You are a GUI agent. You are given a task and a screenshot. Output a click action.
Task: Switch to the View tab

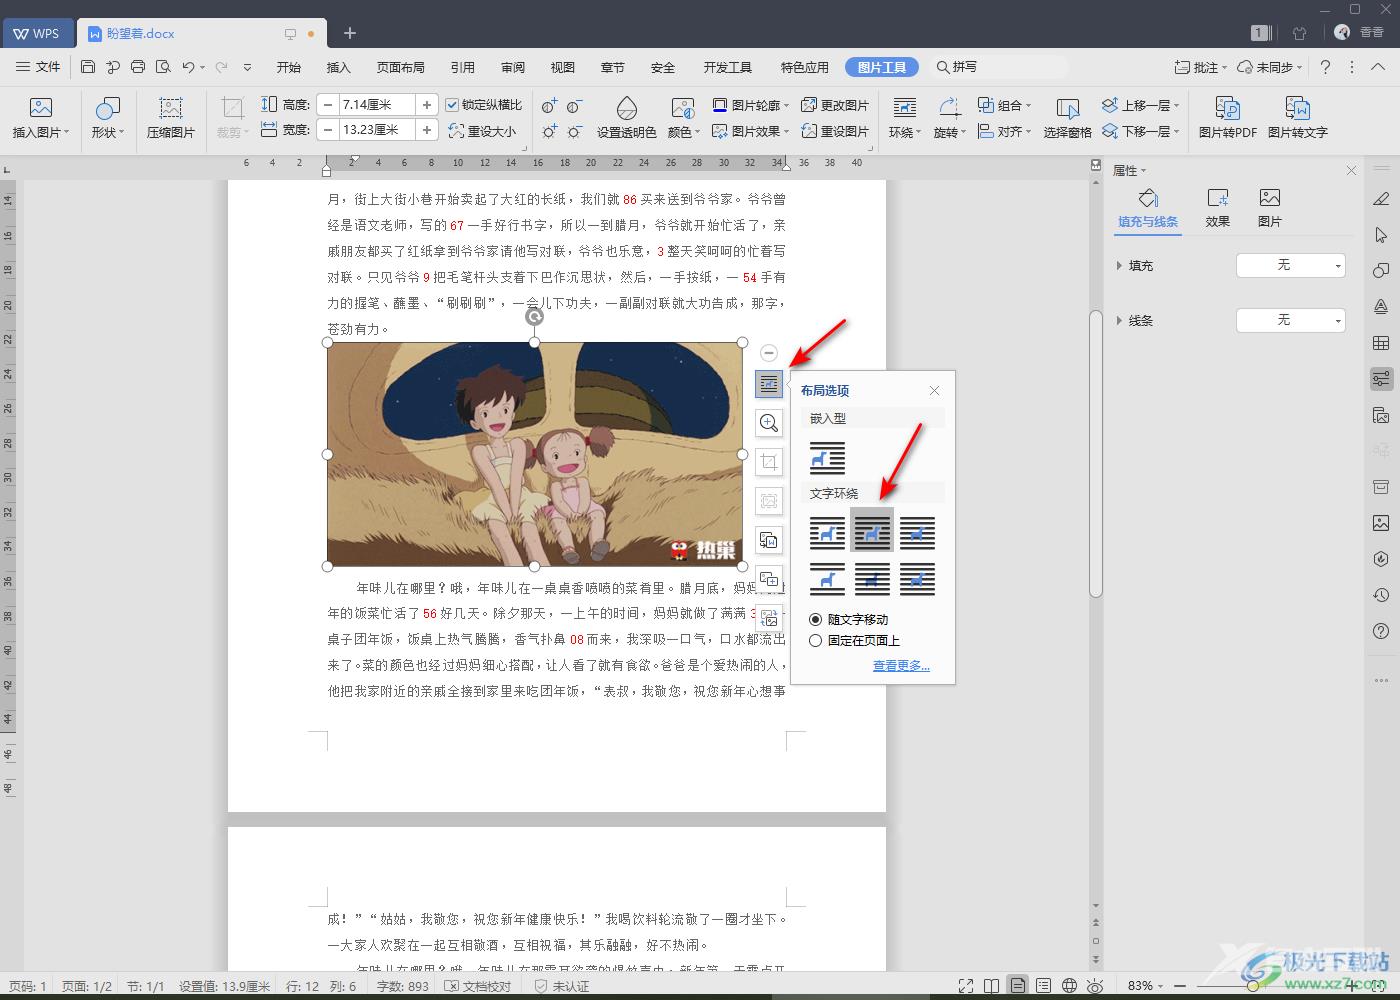563,67
